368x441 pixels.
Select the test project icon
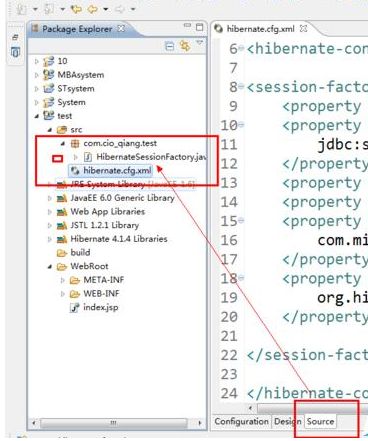click(x=48, y=116)
